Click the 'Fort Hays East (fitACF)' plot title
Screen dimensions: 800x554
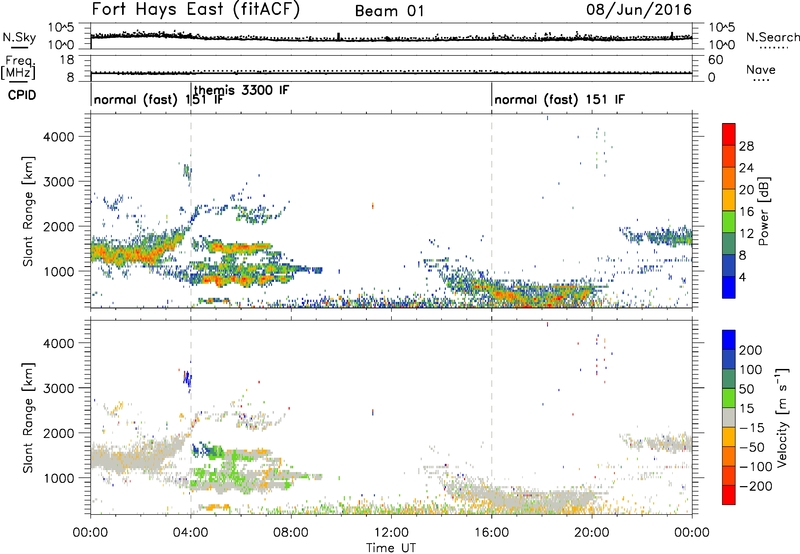point(196,10)
